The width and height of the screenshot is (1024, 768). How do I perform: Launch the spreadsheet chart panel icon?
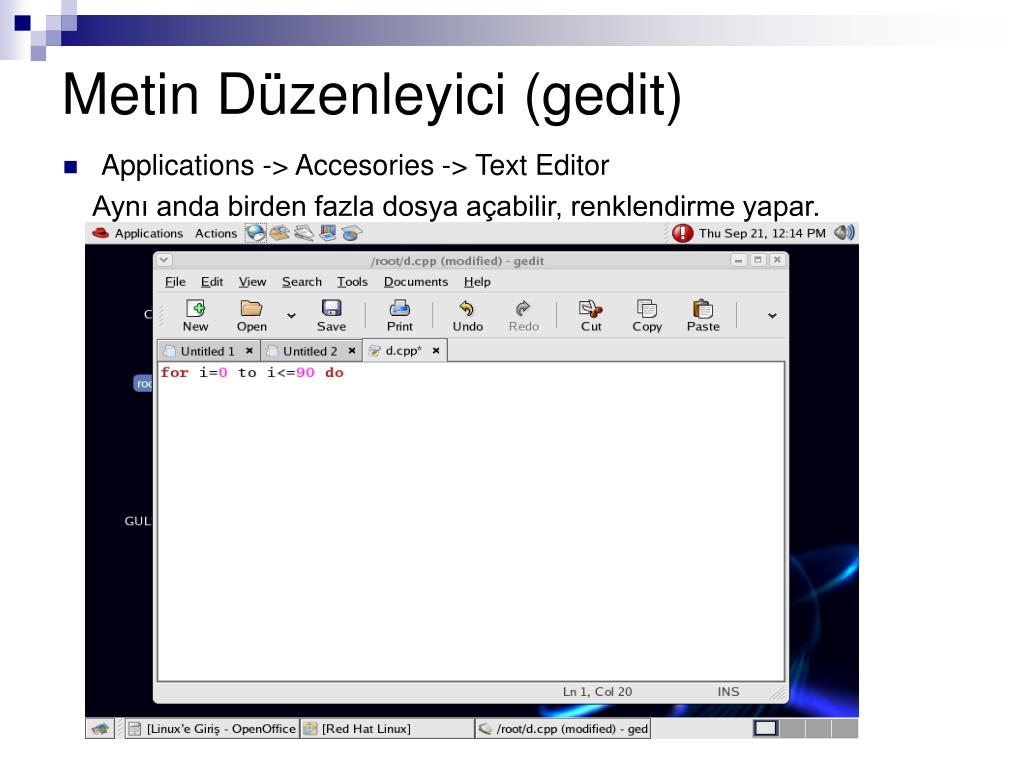click(351, 233)
